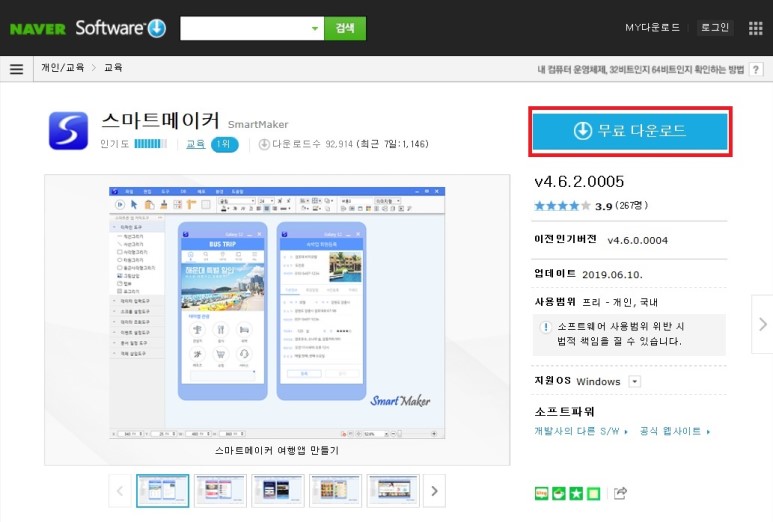Screen dimensions: 773x522
Task: Click update date 2019.06.10.
Action: [x=612, y=275]
